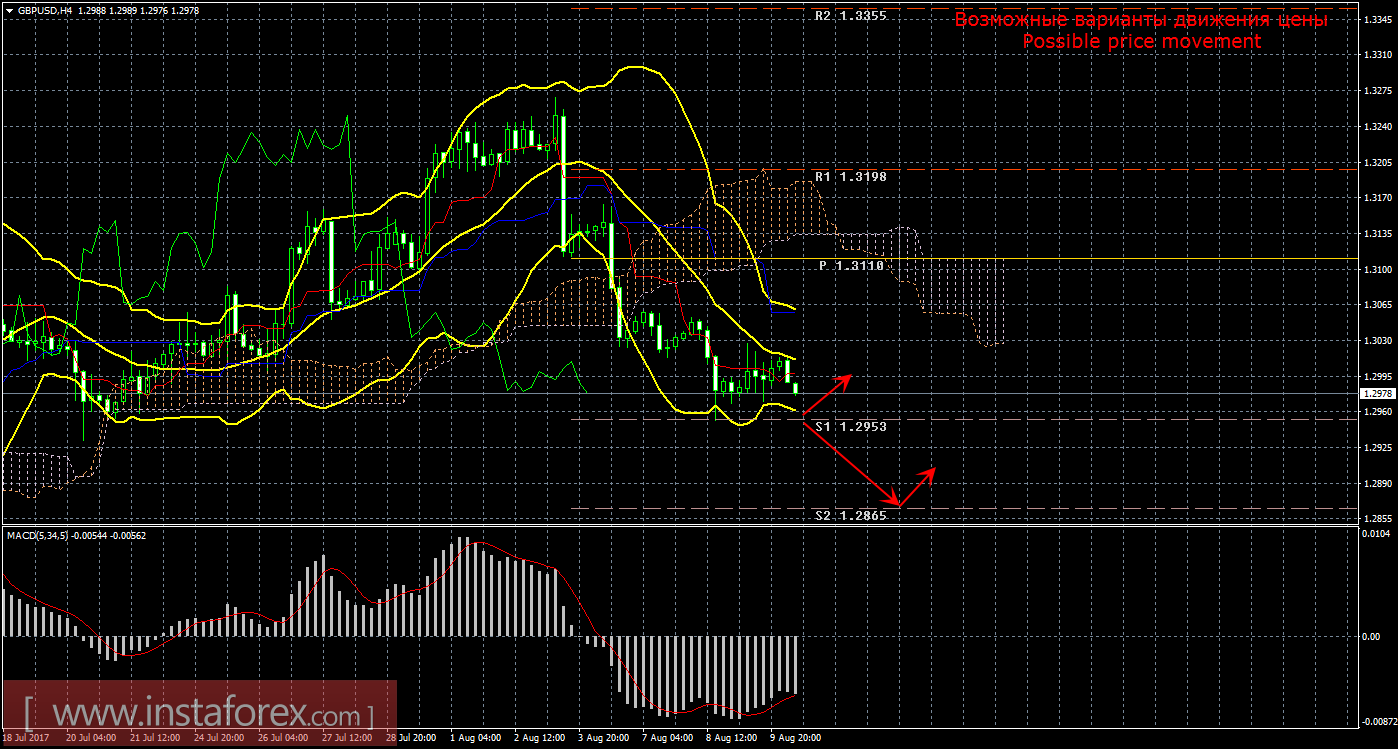Click the current price tag 1.2978
Screen dimensions: 1398x749
pos(1377,394)
